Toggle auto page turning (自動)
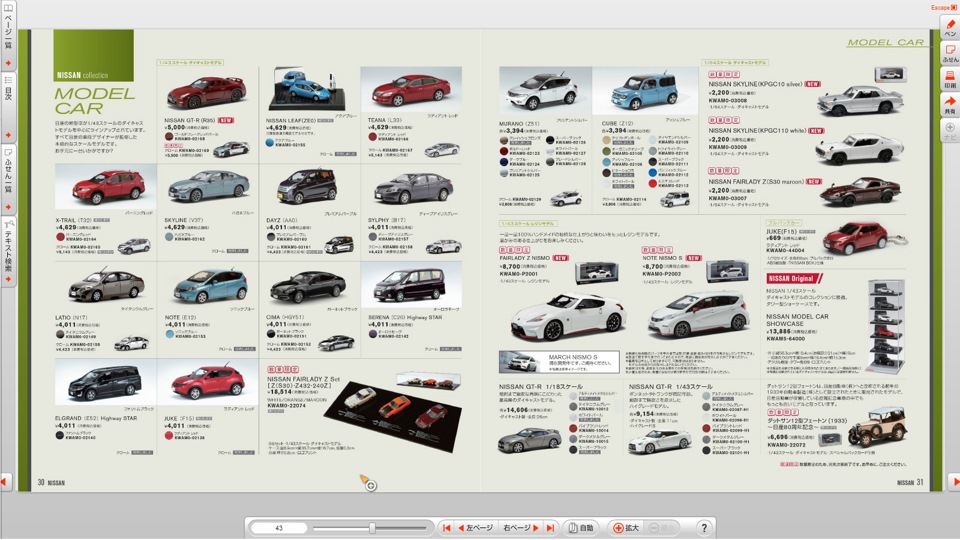Screen dimensions: 960x540 (x=581, y=528)
